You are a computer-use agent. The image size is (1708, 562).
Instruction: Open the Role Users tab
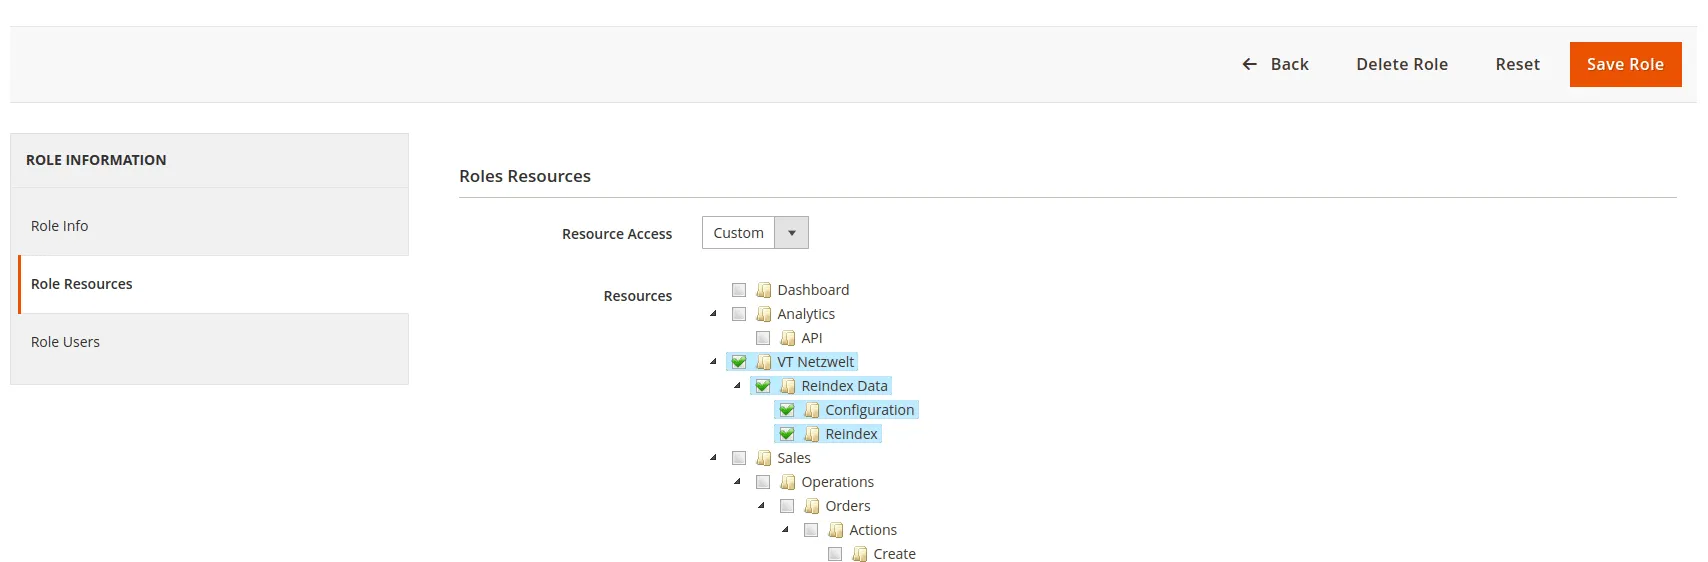point(65,342)
